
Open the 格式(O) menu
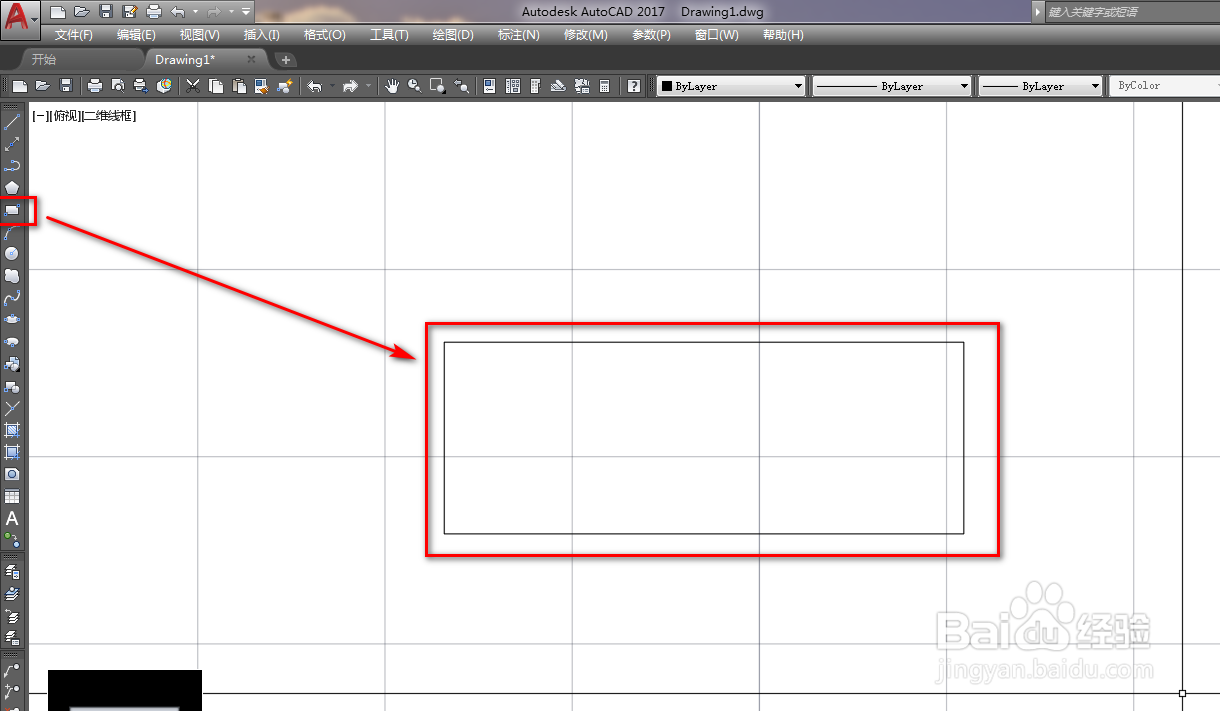[x=324, y=35]
